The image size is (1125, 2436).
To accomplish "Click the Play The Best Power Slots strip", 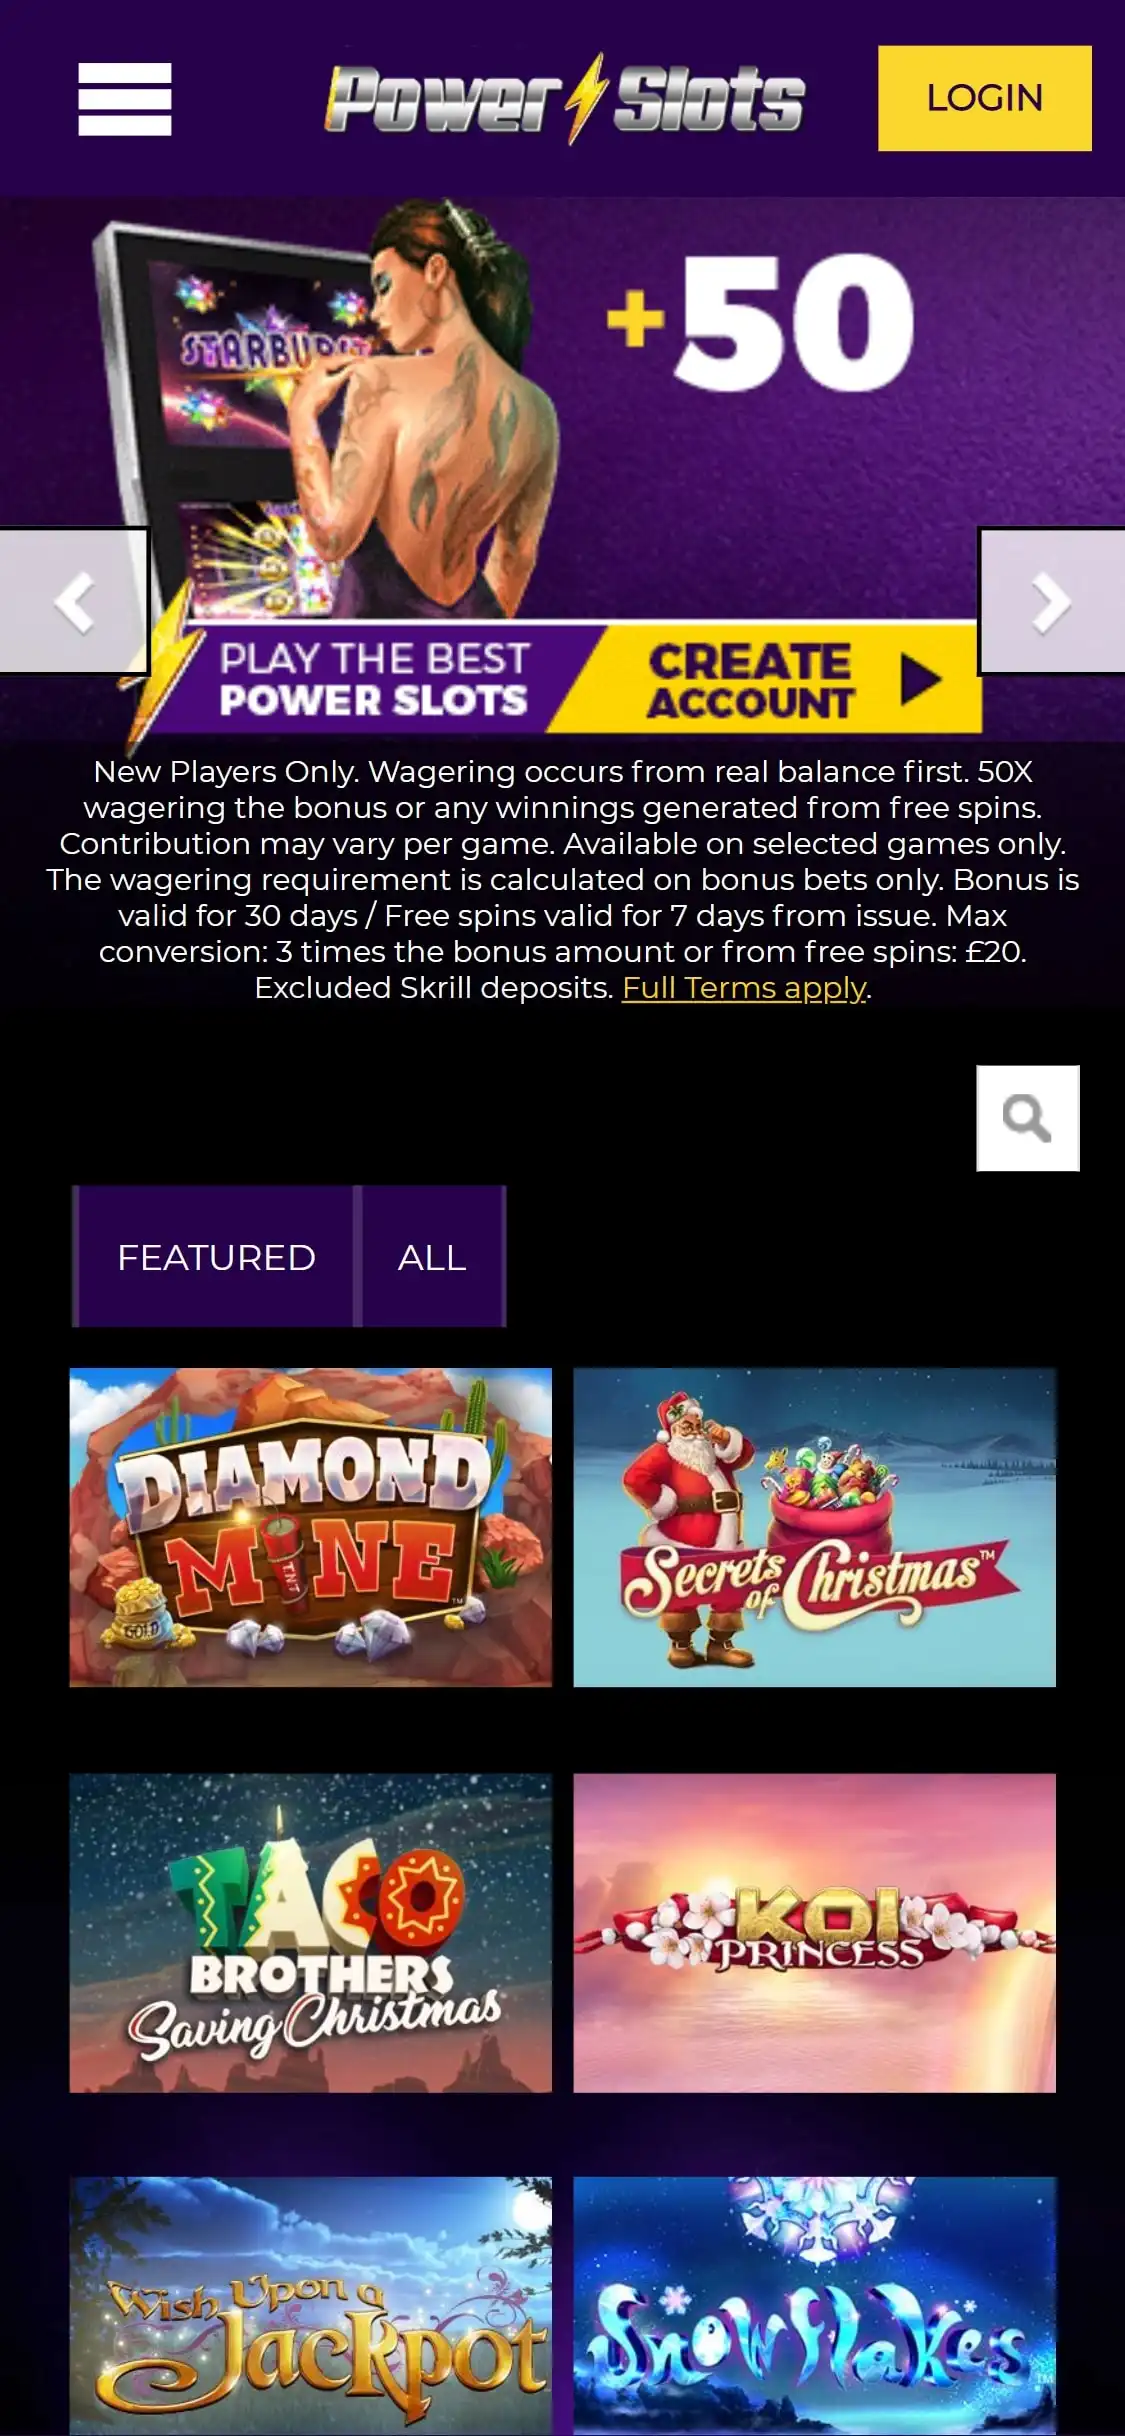I will (373, 680).
